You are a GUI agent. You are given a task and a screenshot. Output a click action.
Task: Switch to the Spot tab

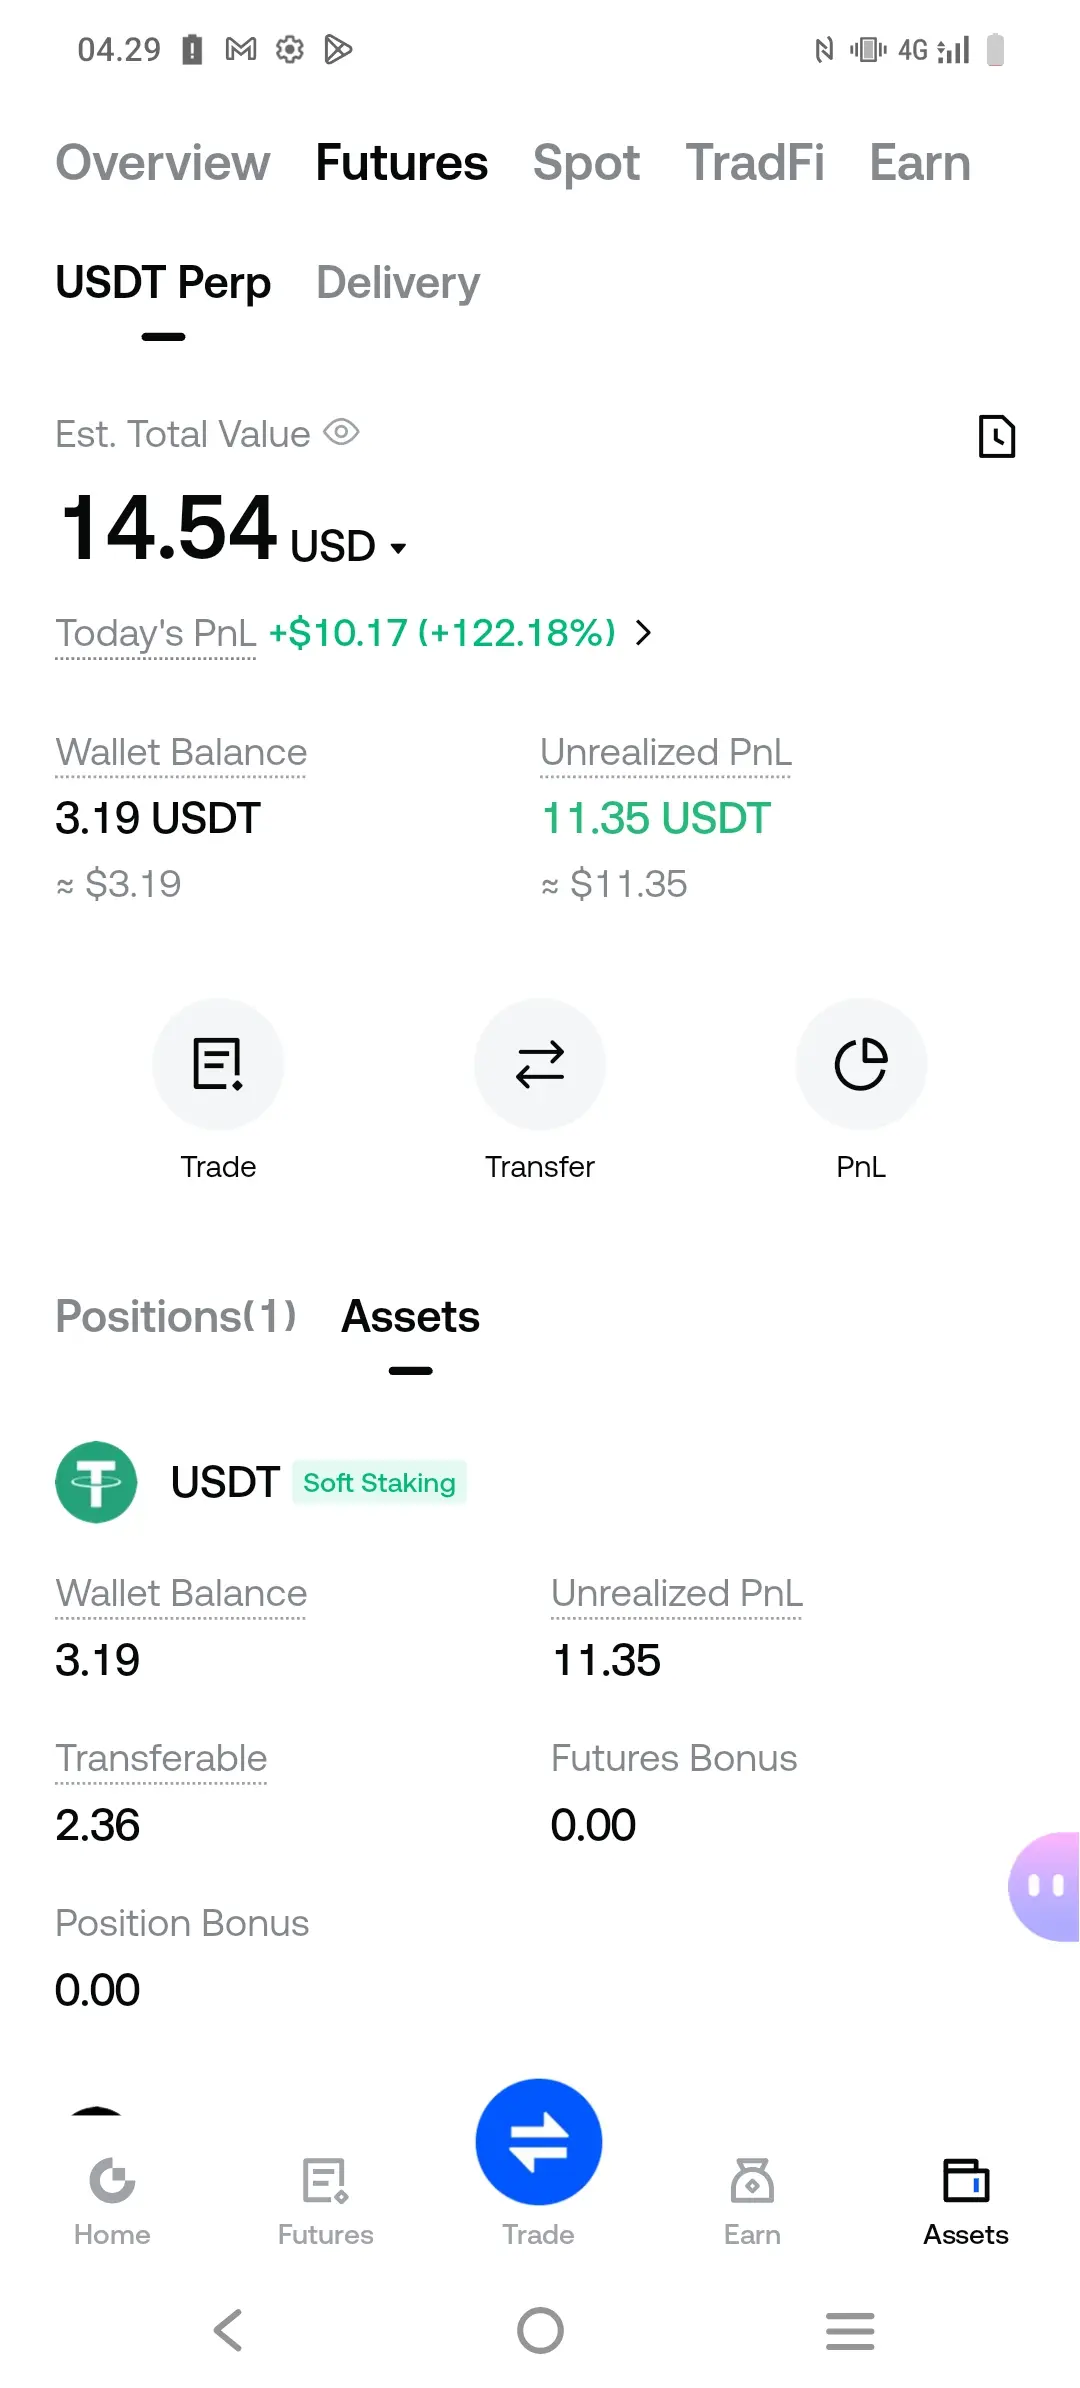click(586, 163)
